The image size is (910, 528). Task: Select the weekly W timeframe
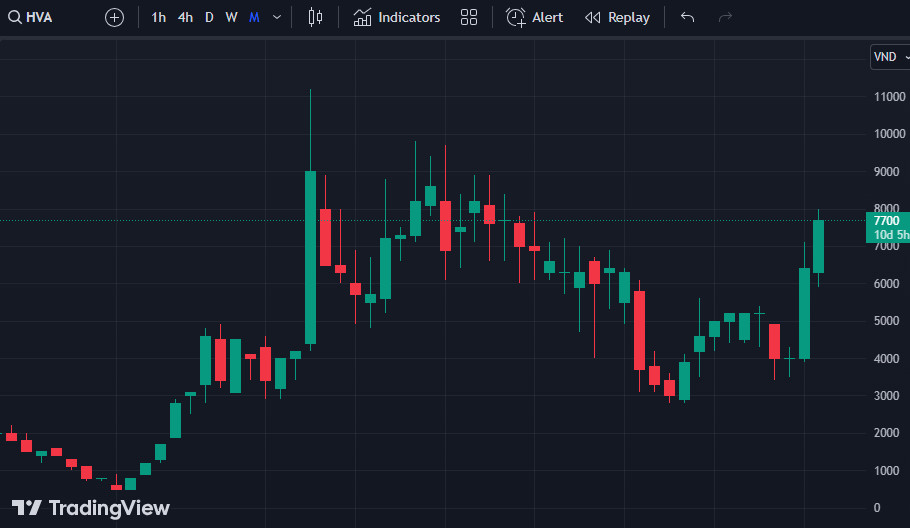[231, 17]
